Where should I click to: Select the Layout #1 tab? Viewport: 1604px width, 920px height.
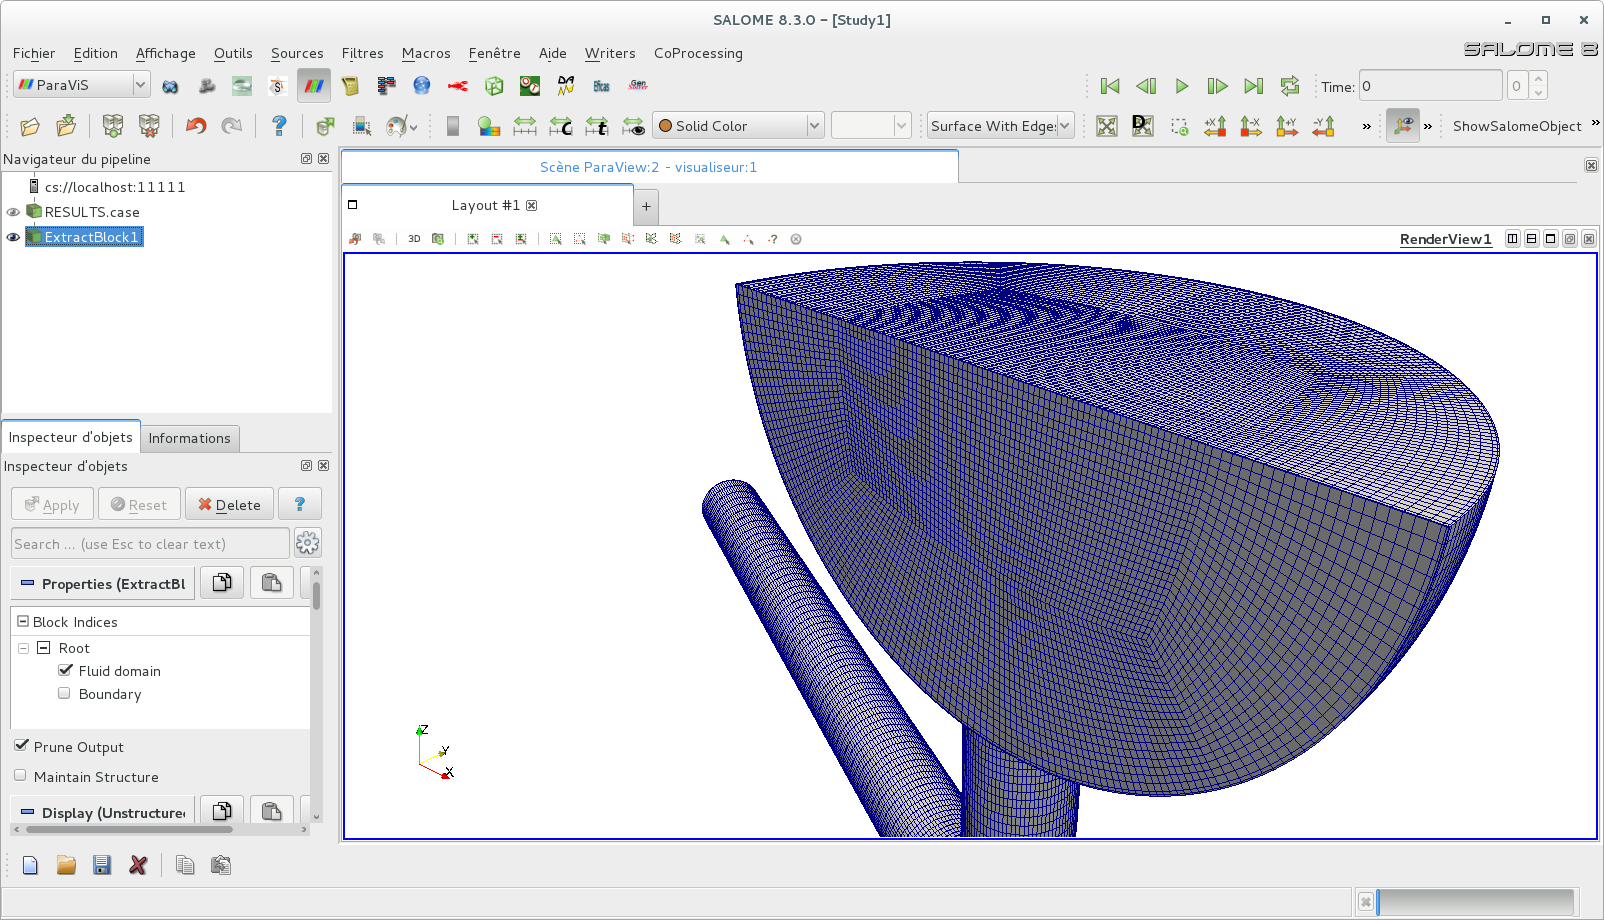click(486, 205)
